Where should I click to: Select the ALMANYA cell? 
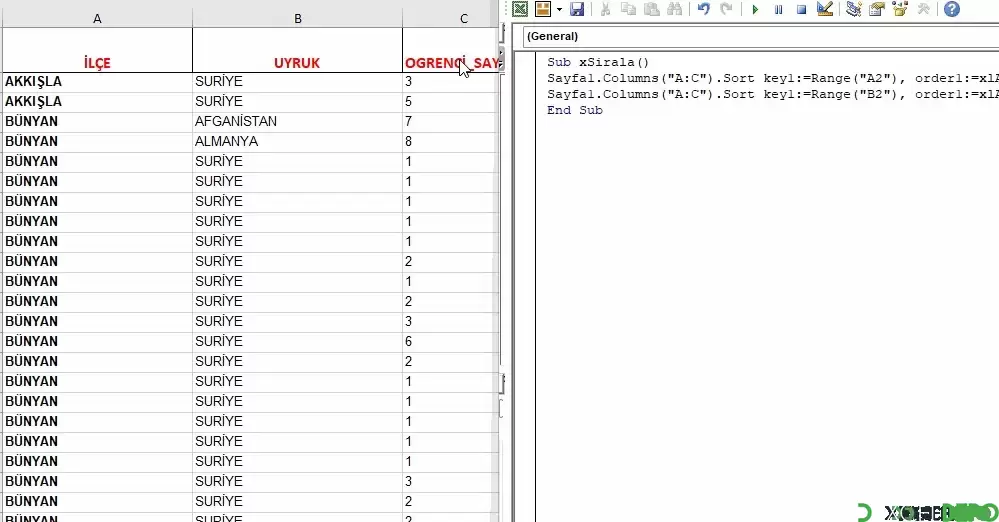298,141
